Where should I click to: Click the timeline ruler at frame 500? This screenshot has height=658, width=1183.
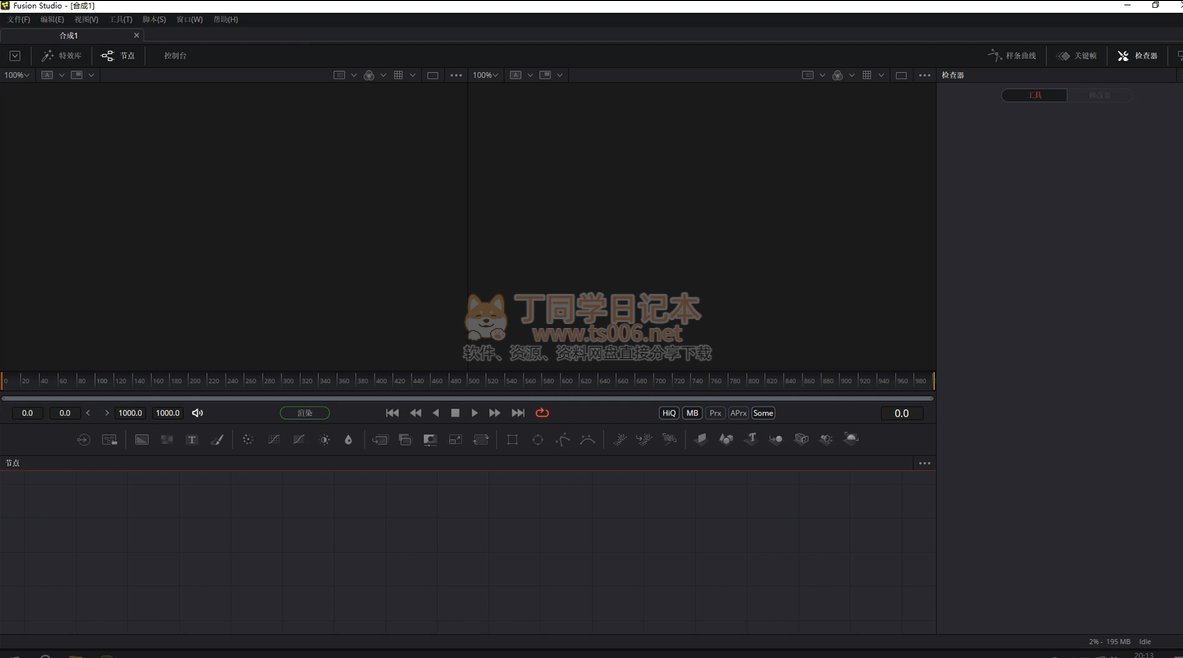coord(474,381)
